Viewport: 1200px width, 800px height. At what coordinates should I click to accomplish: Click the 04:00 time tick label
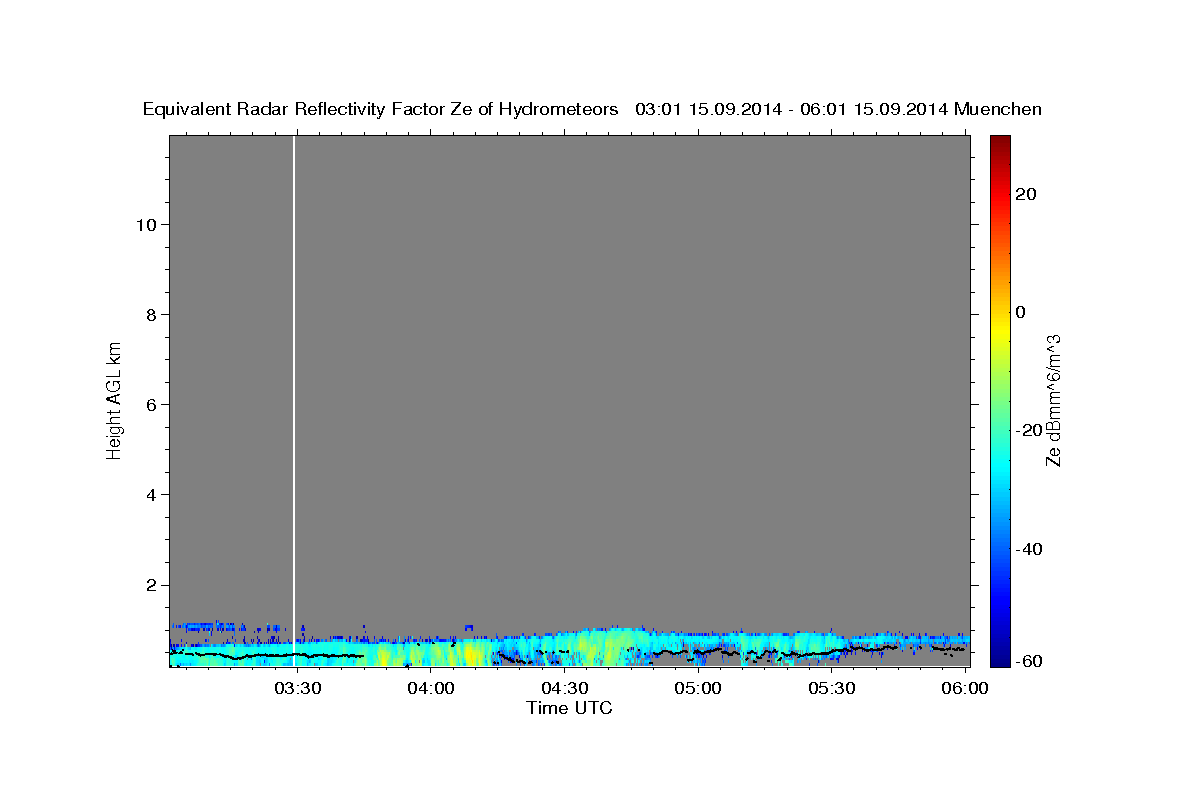[431, 688]
